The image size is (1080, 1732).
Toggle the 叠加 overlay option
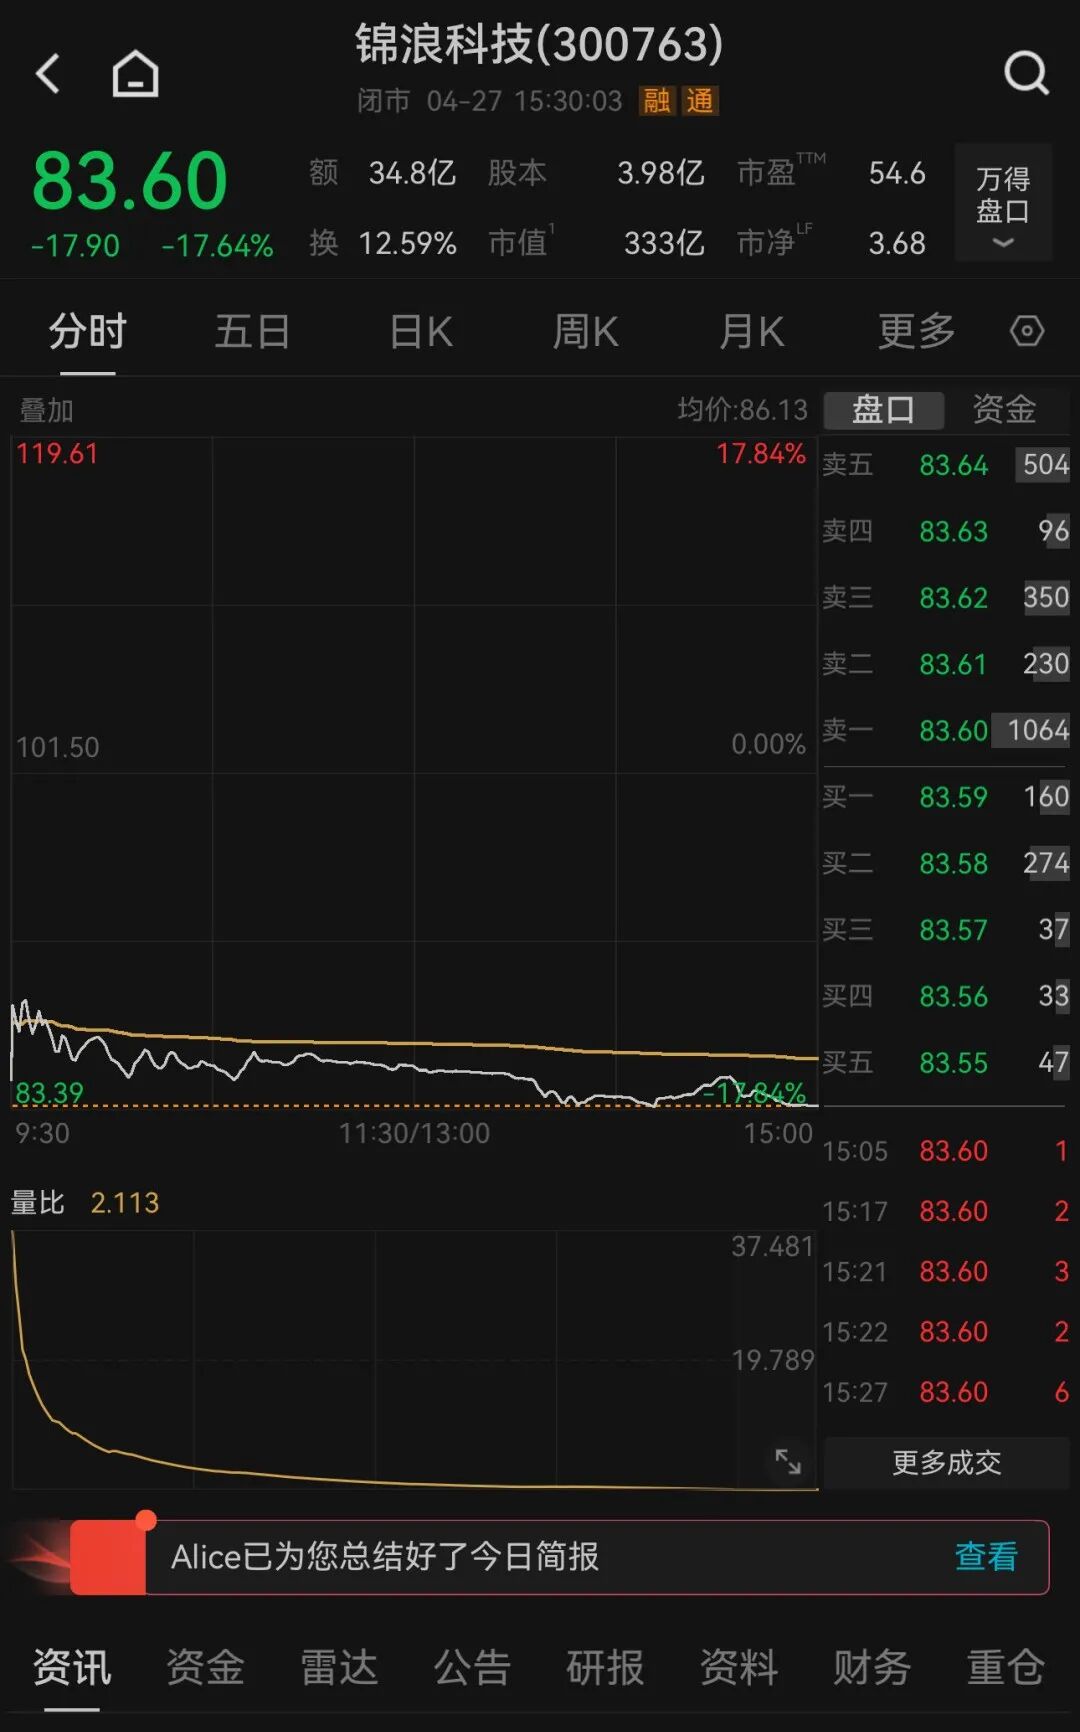point(46,410)
